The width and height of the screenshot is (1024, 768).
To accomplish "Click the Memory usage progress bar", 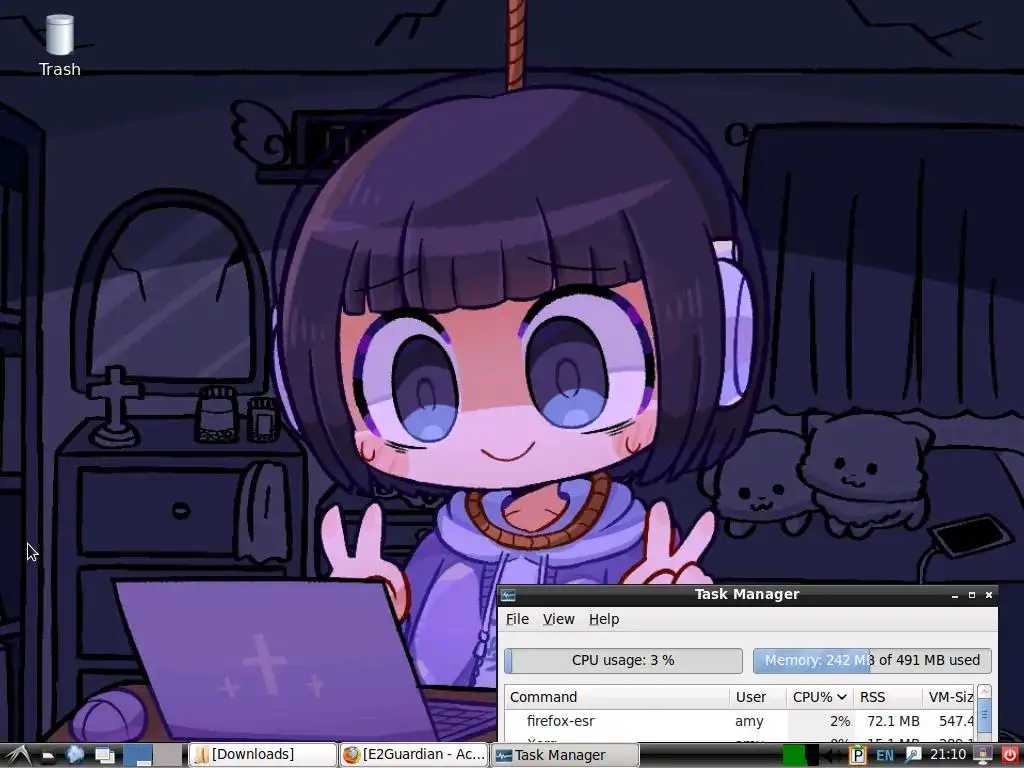I will coord(872,660).
